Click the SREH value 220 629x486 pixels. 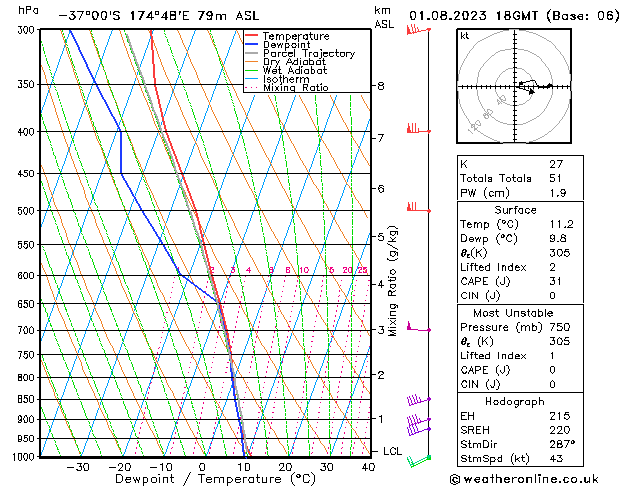click(x=560, y=430)
